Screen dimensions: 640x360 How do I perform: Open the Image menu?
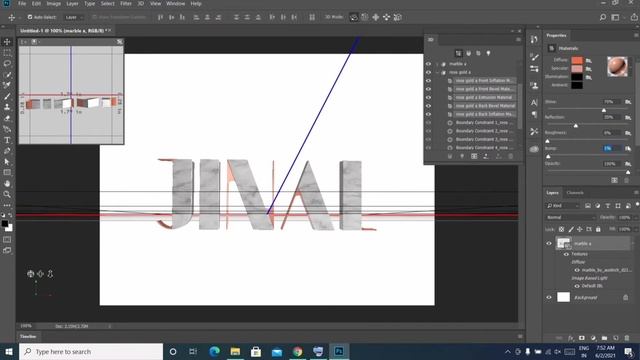(53, 4)
